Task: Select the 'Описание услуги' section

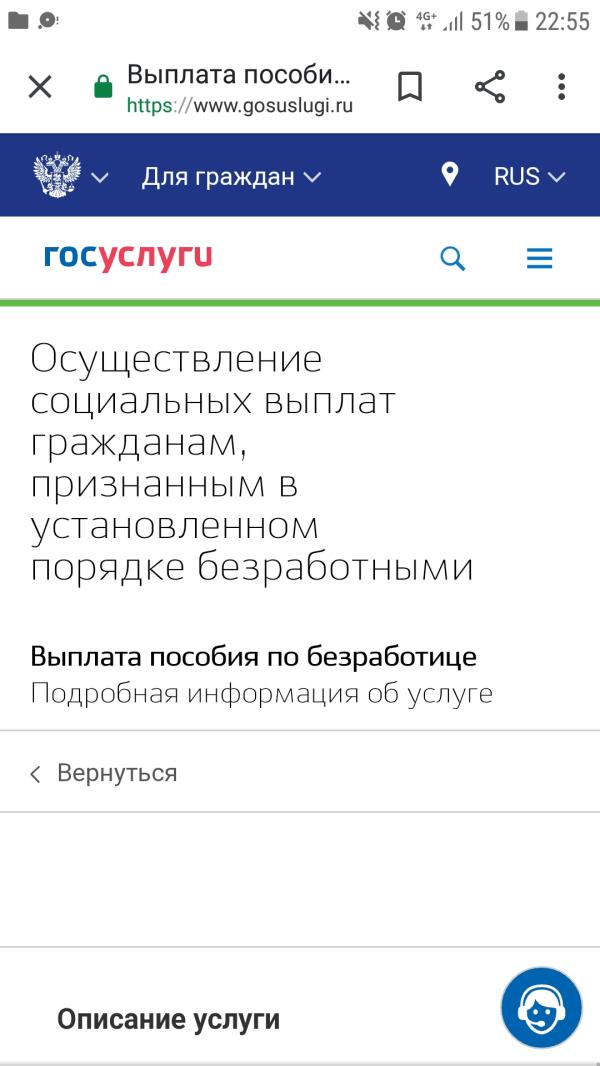Action: point(168,1020)
